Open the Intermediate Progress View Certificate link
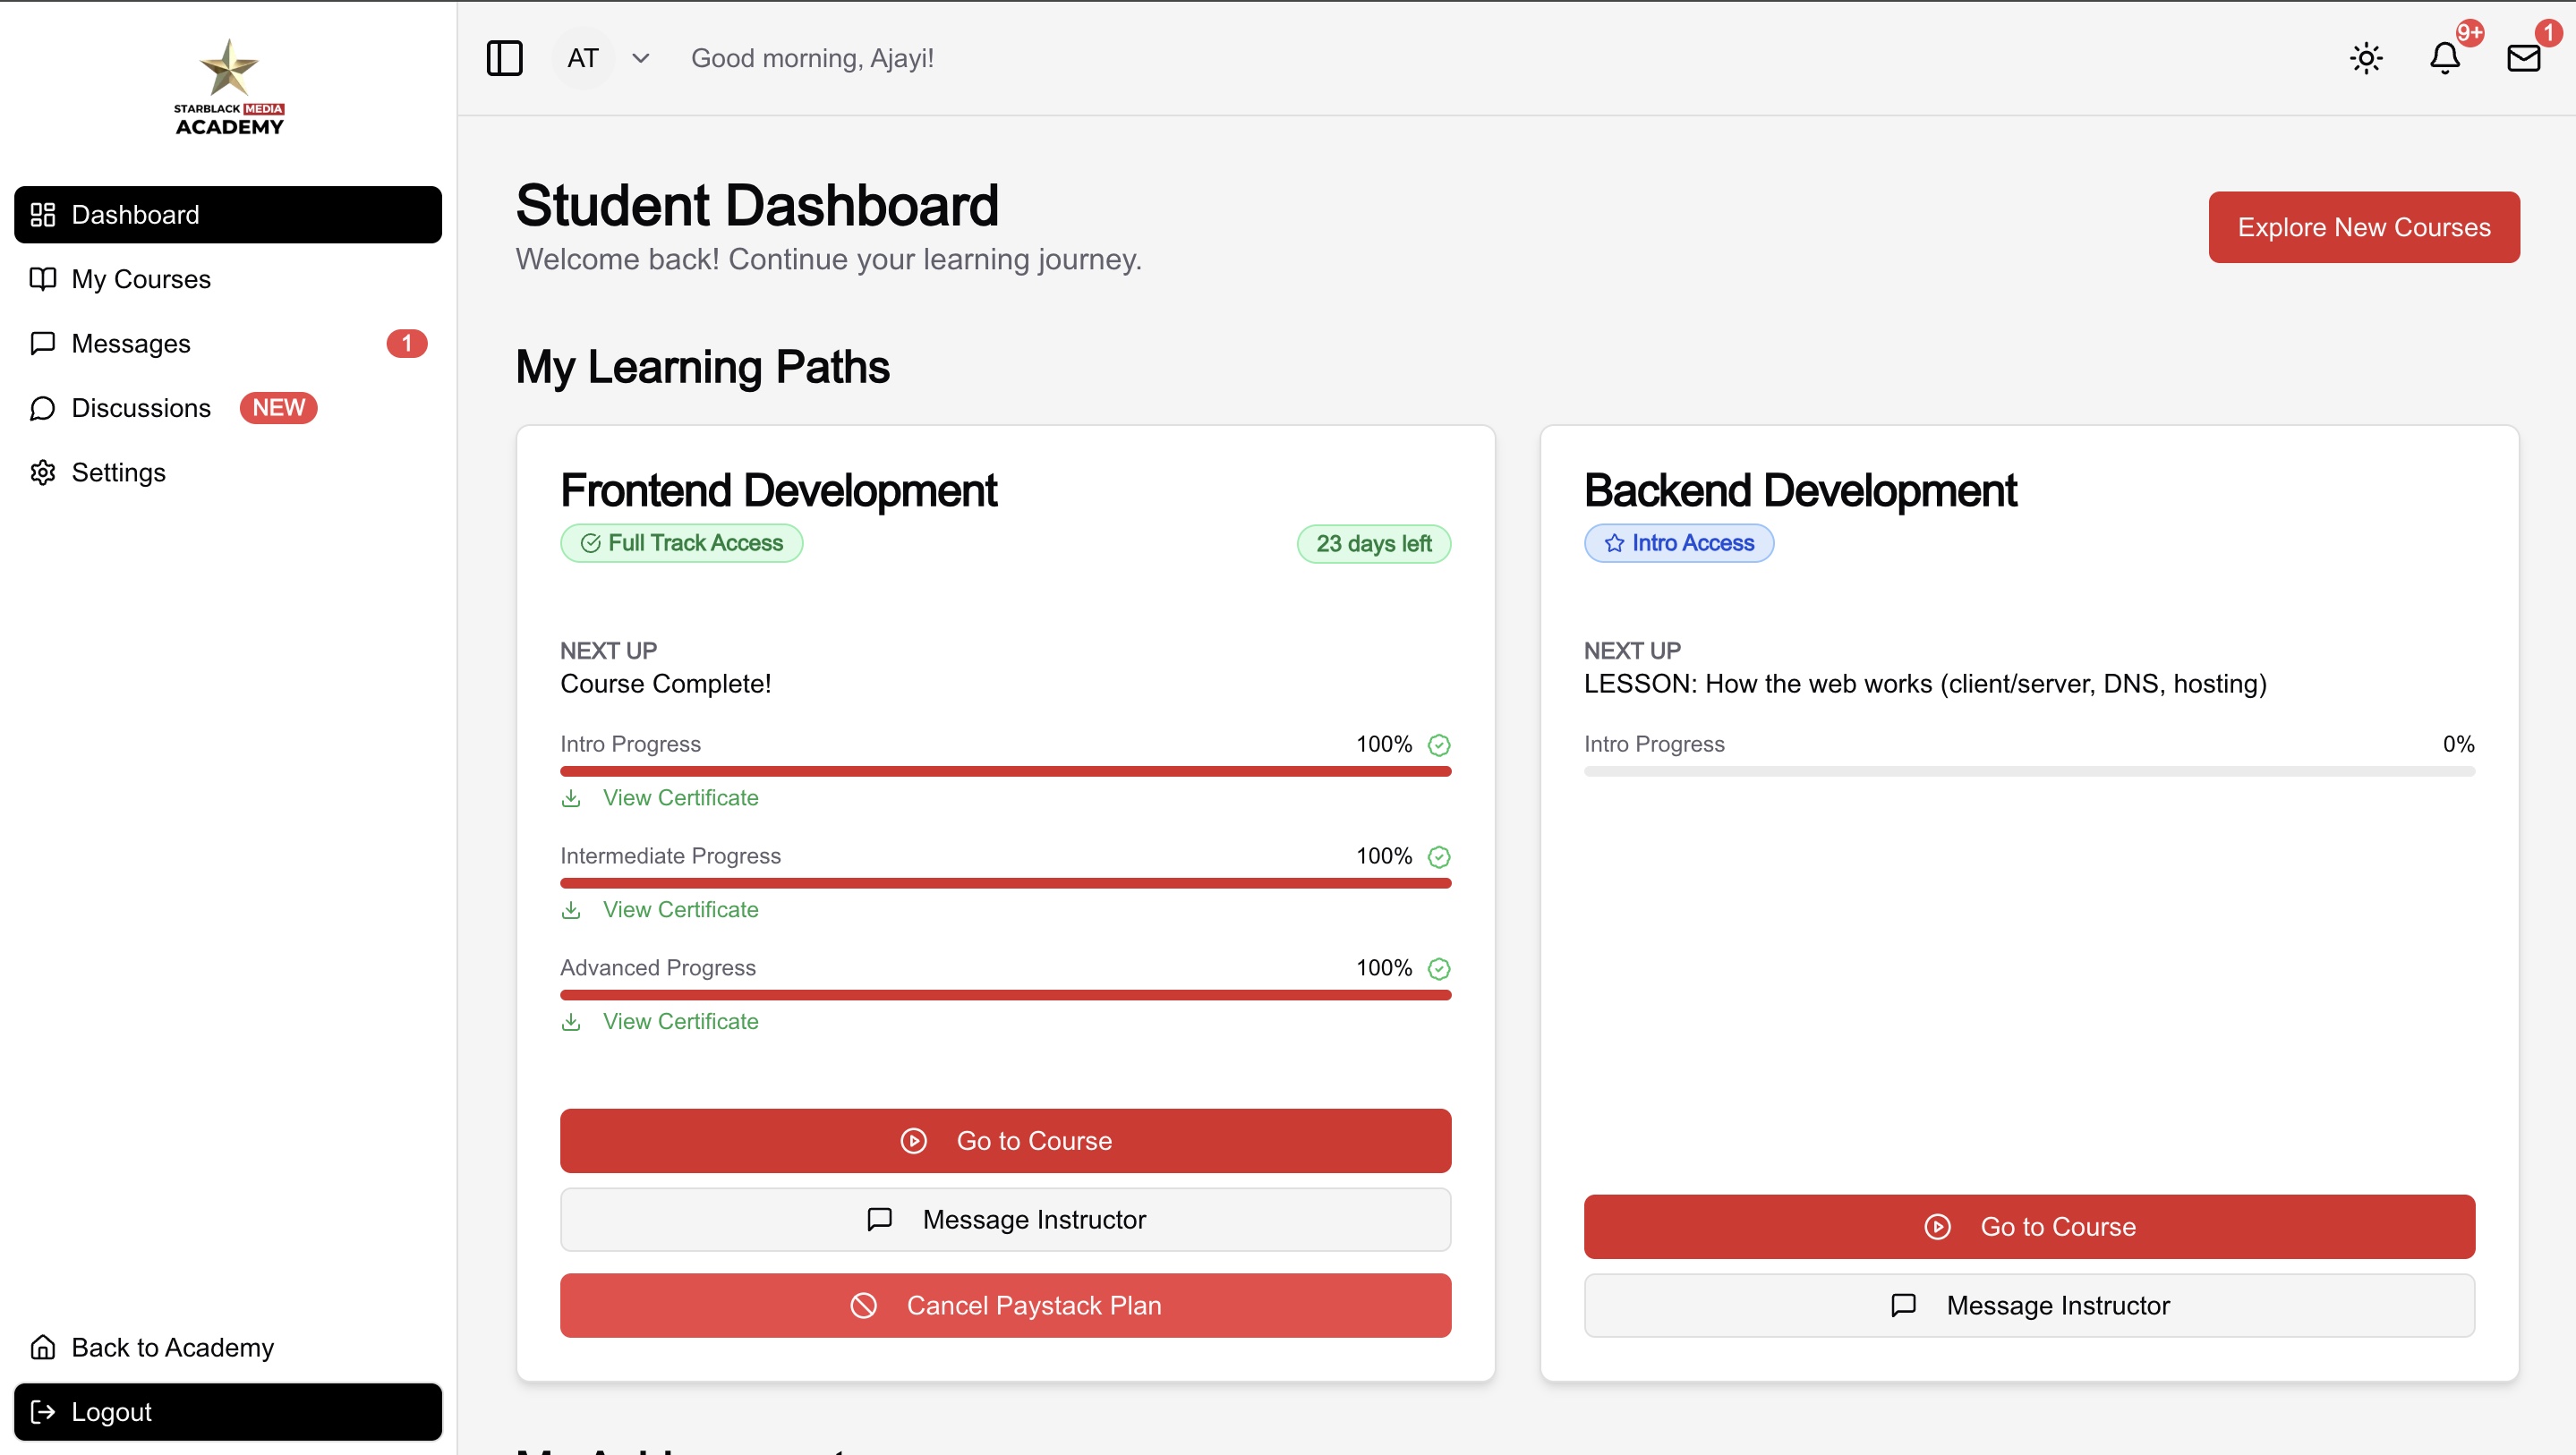 point(681,909)
